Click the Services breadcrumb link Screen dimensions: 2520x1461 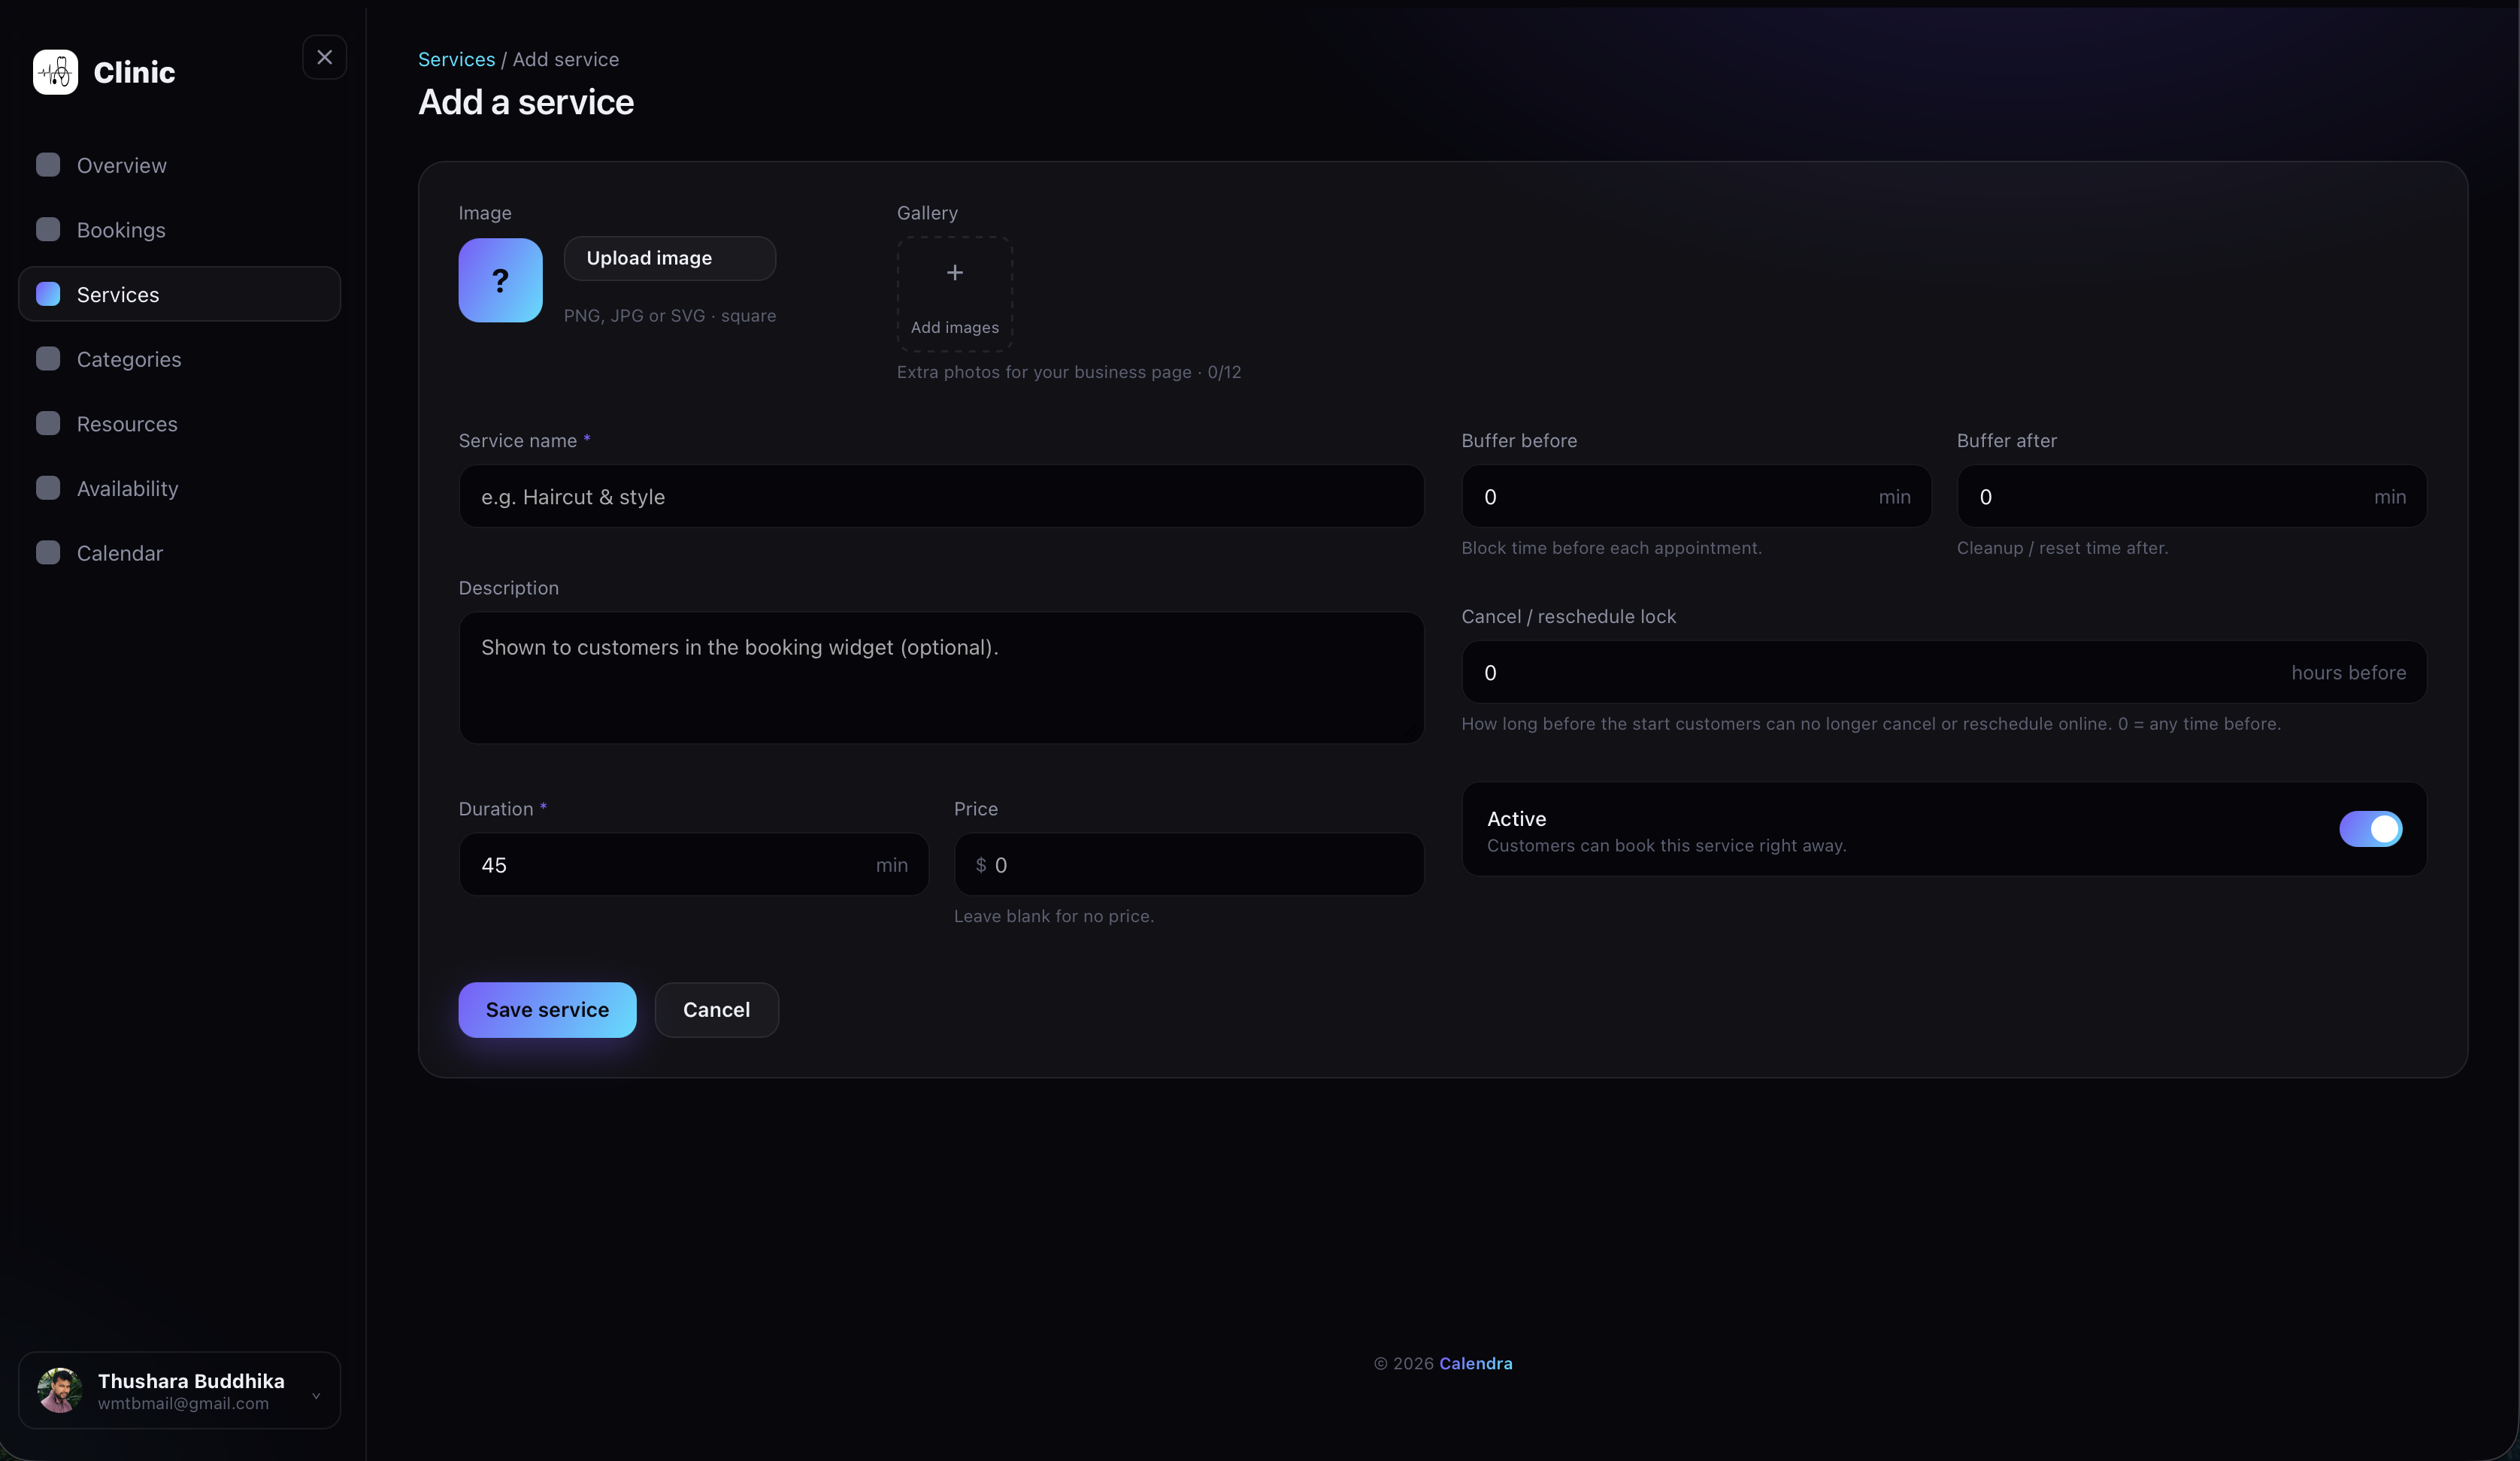click(456, 59)
